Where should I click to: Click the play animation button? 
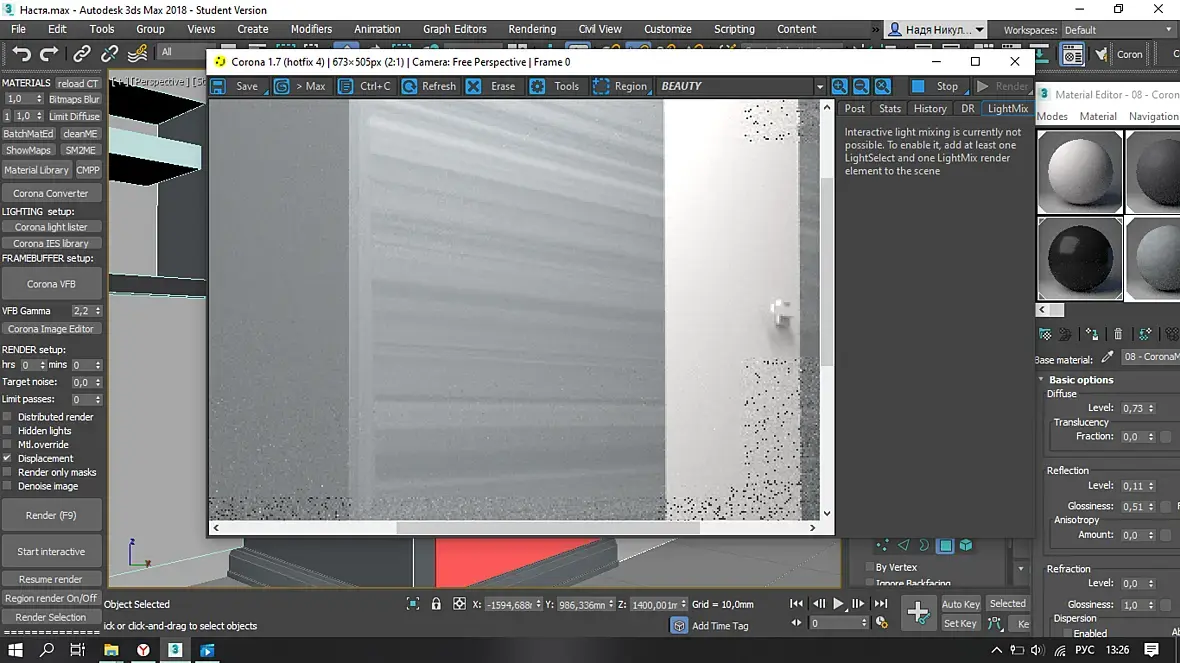838,604
